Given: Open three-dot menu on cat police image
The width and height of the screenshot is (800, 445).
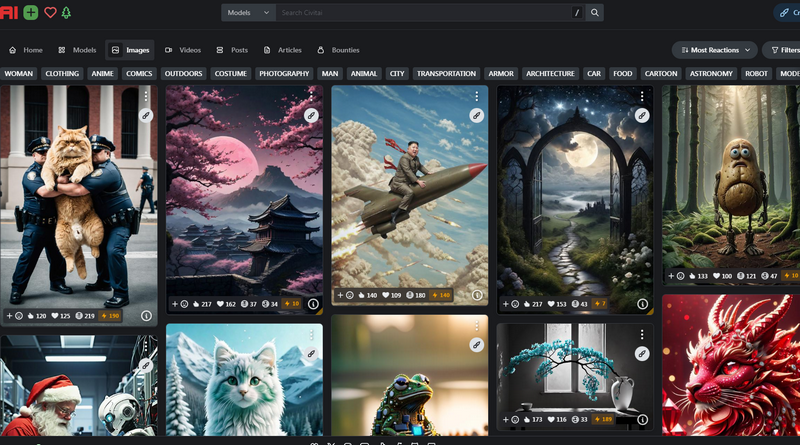Looking at the screenshot, I should pos(146,96).
